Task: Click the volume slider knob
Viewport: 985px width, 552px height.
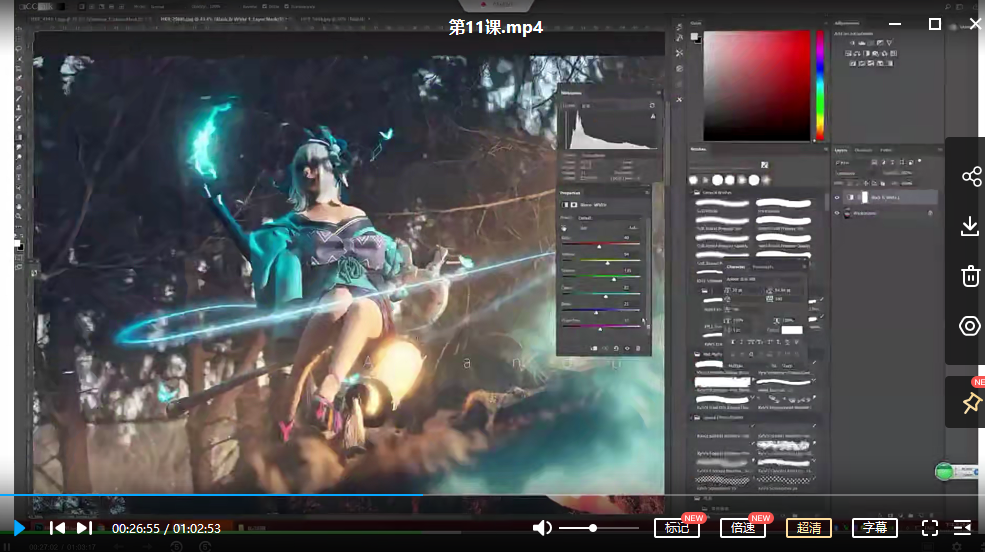Action: (x=593, y=528)
